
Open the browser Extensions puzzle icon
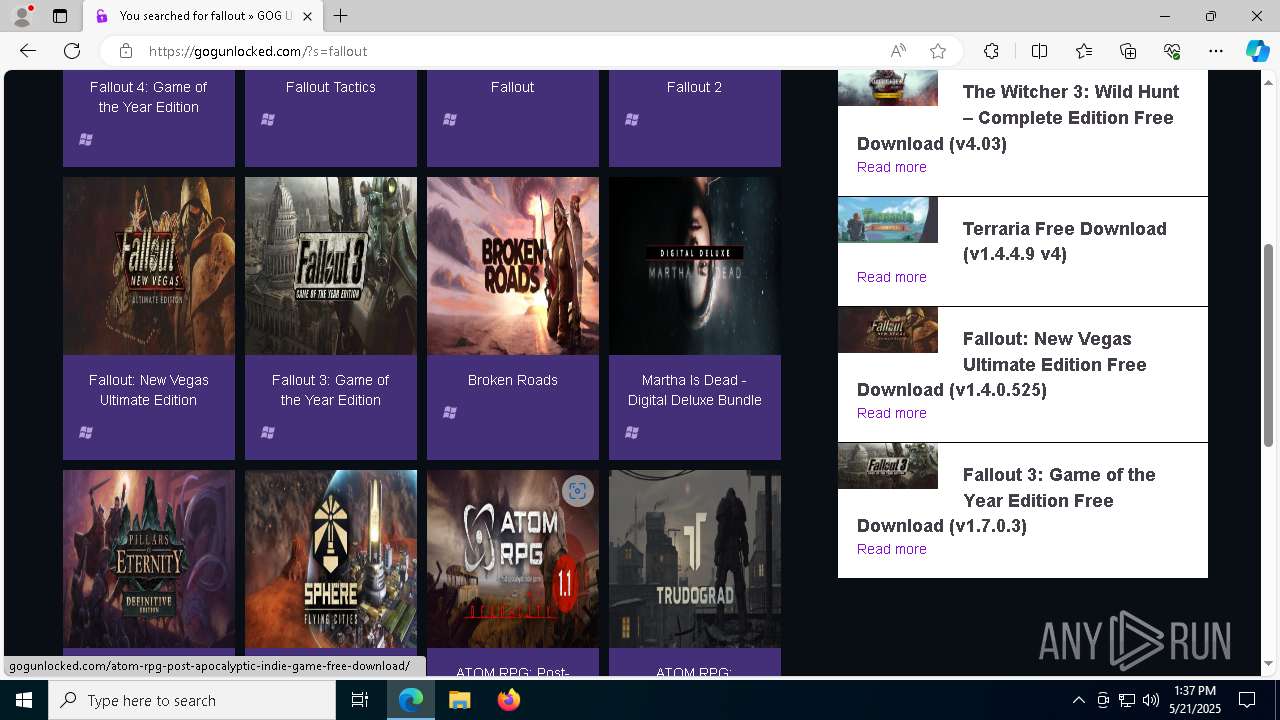pyautogui.click(x=991, y=51)
